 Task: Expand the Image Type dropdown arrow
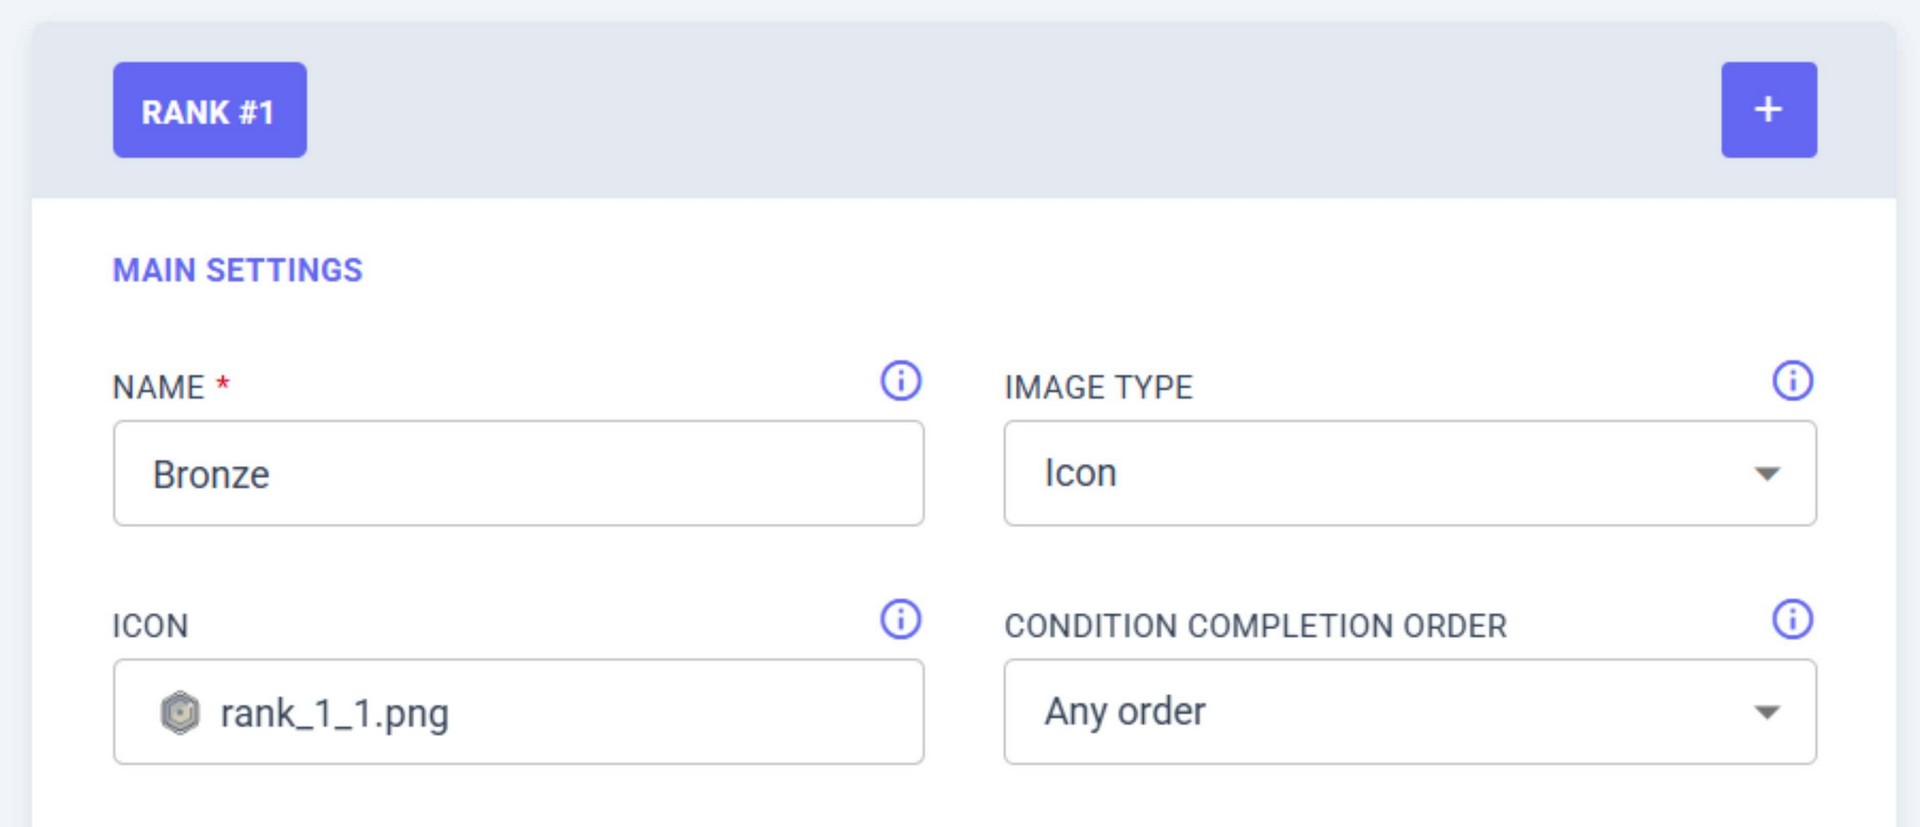pos(1767,474)
